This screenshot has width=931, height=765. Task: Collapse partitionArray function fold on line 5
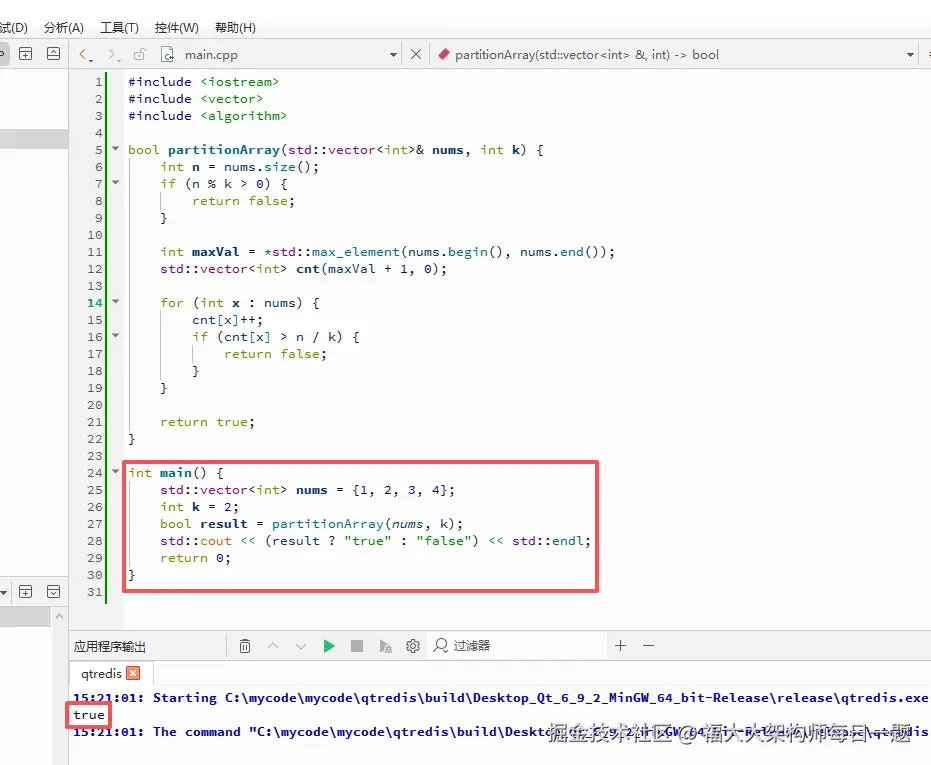coord(116,148)
